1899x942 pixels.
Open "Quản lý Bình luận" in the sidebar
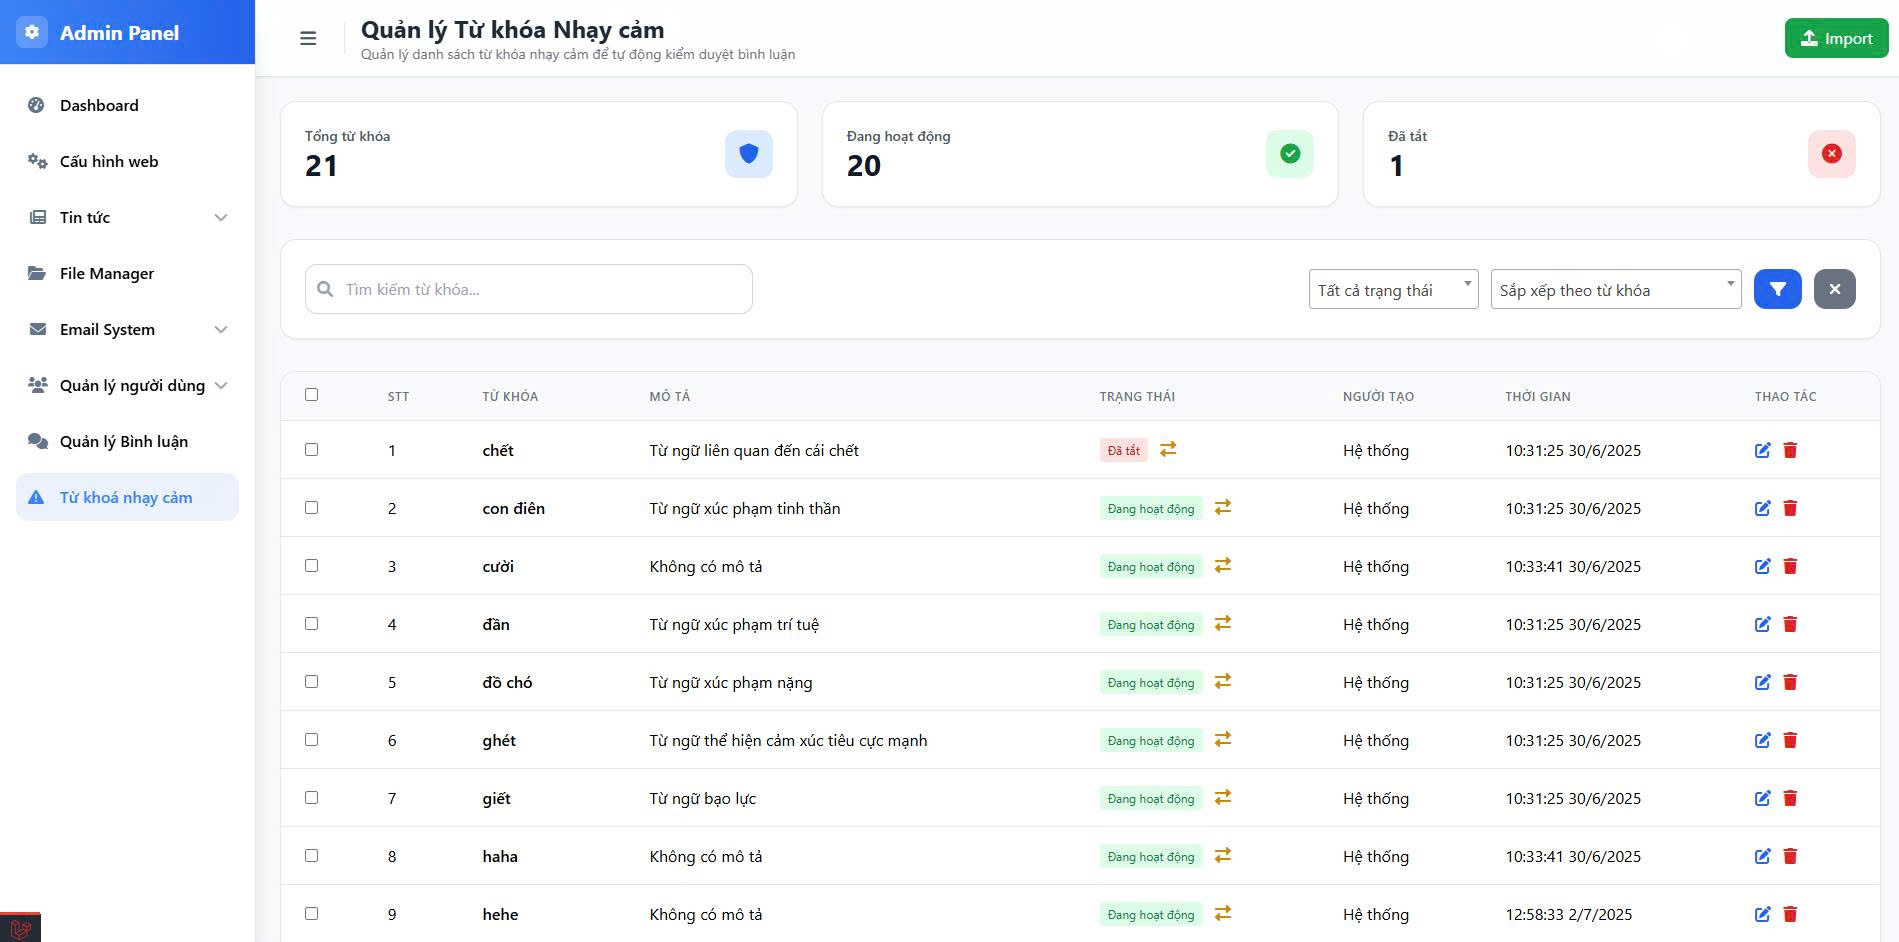pyautogui.click(x=124, y=441)
